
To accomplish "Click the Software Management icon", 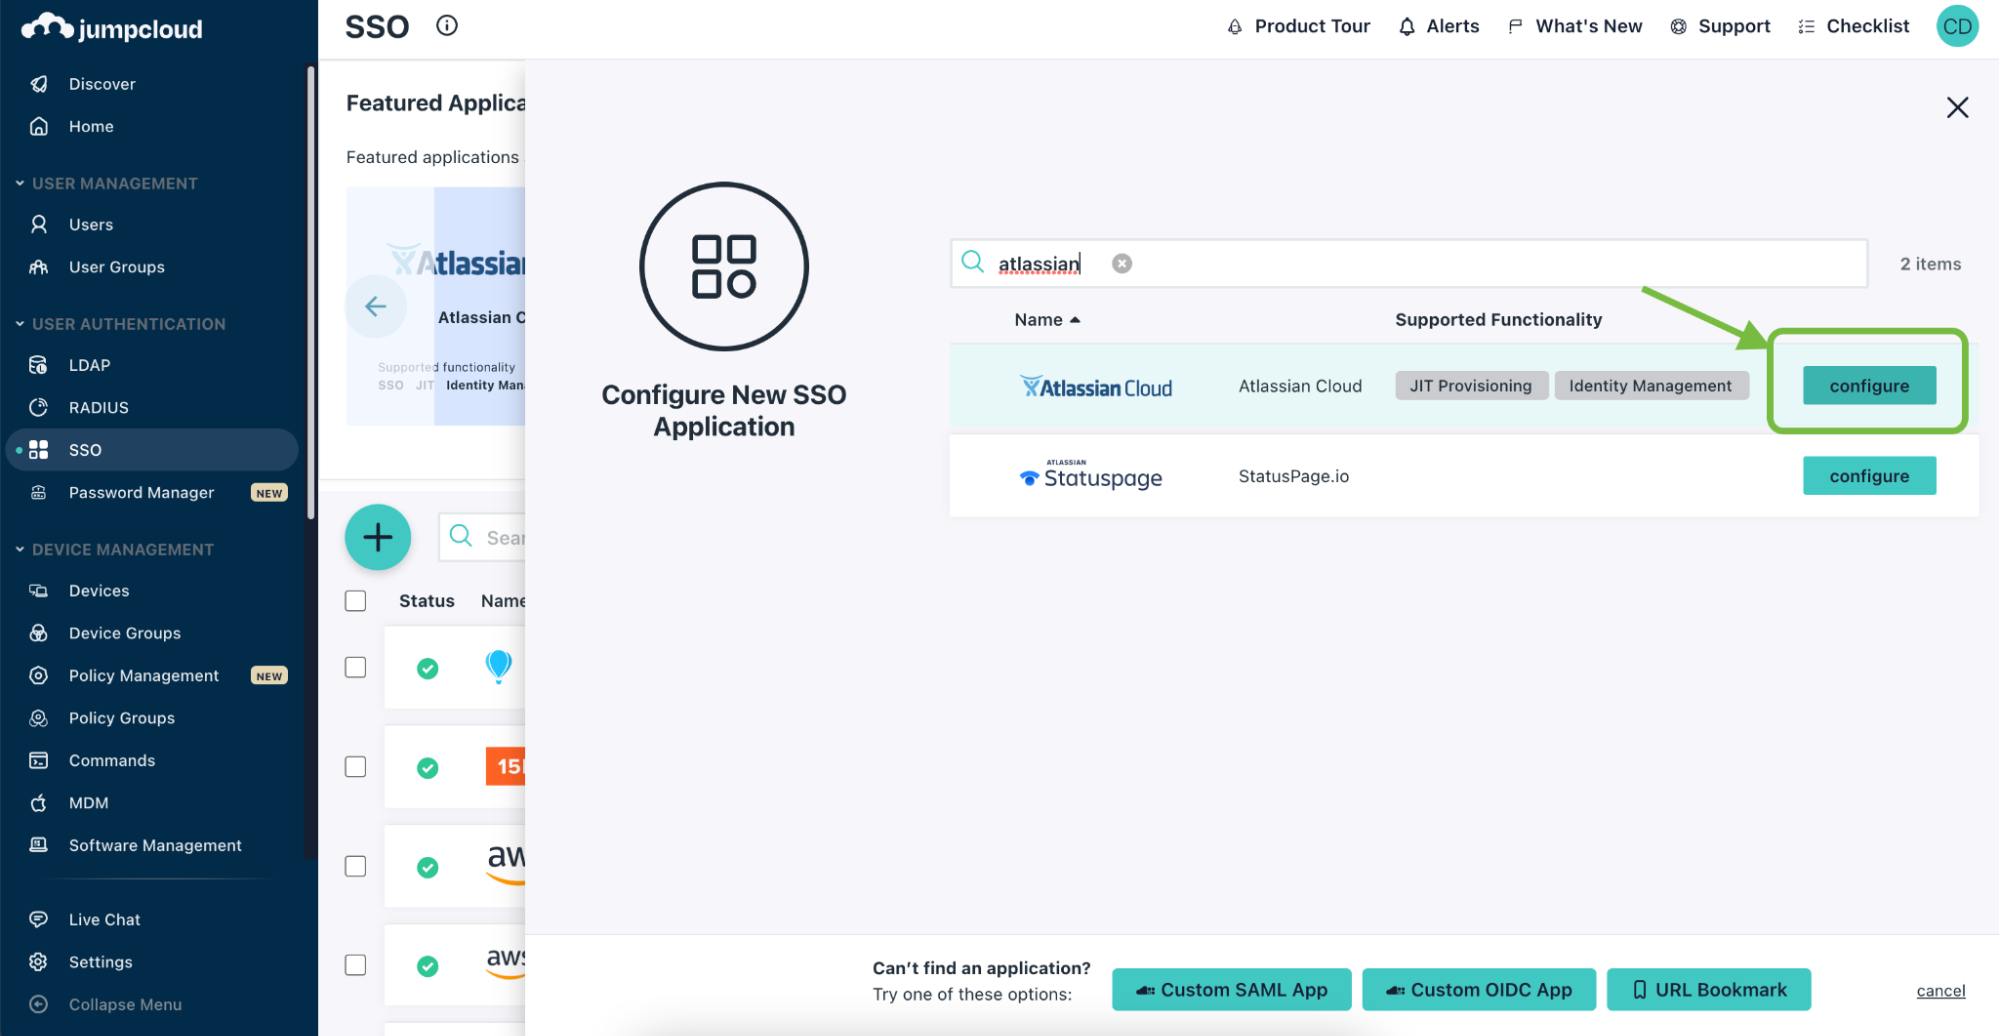I will (x=39, y=845).
